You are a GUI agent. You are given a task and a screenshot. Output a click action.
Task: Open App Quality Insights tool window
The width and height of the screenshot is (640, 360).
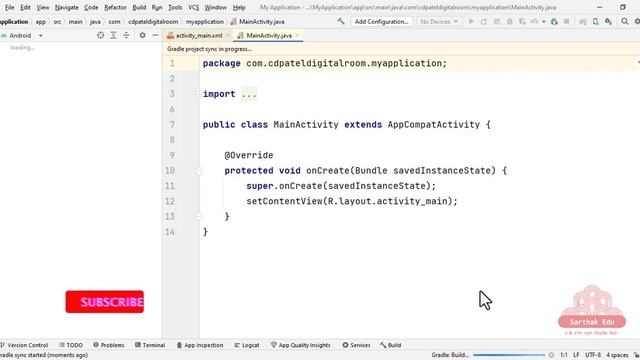click(300, 345)
